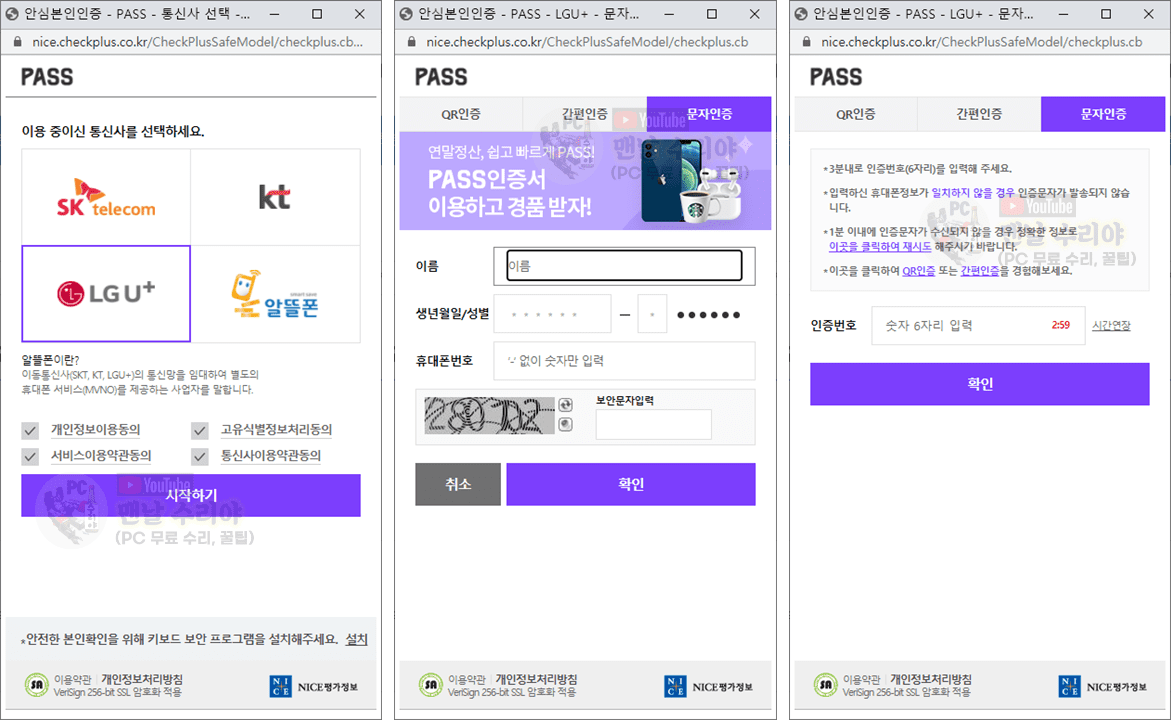Open 개인정보처리방침 in first window footer
The width and height of the screenshot is (1171, 720).
point(142,680)
